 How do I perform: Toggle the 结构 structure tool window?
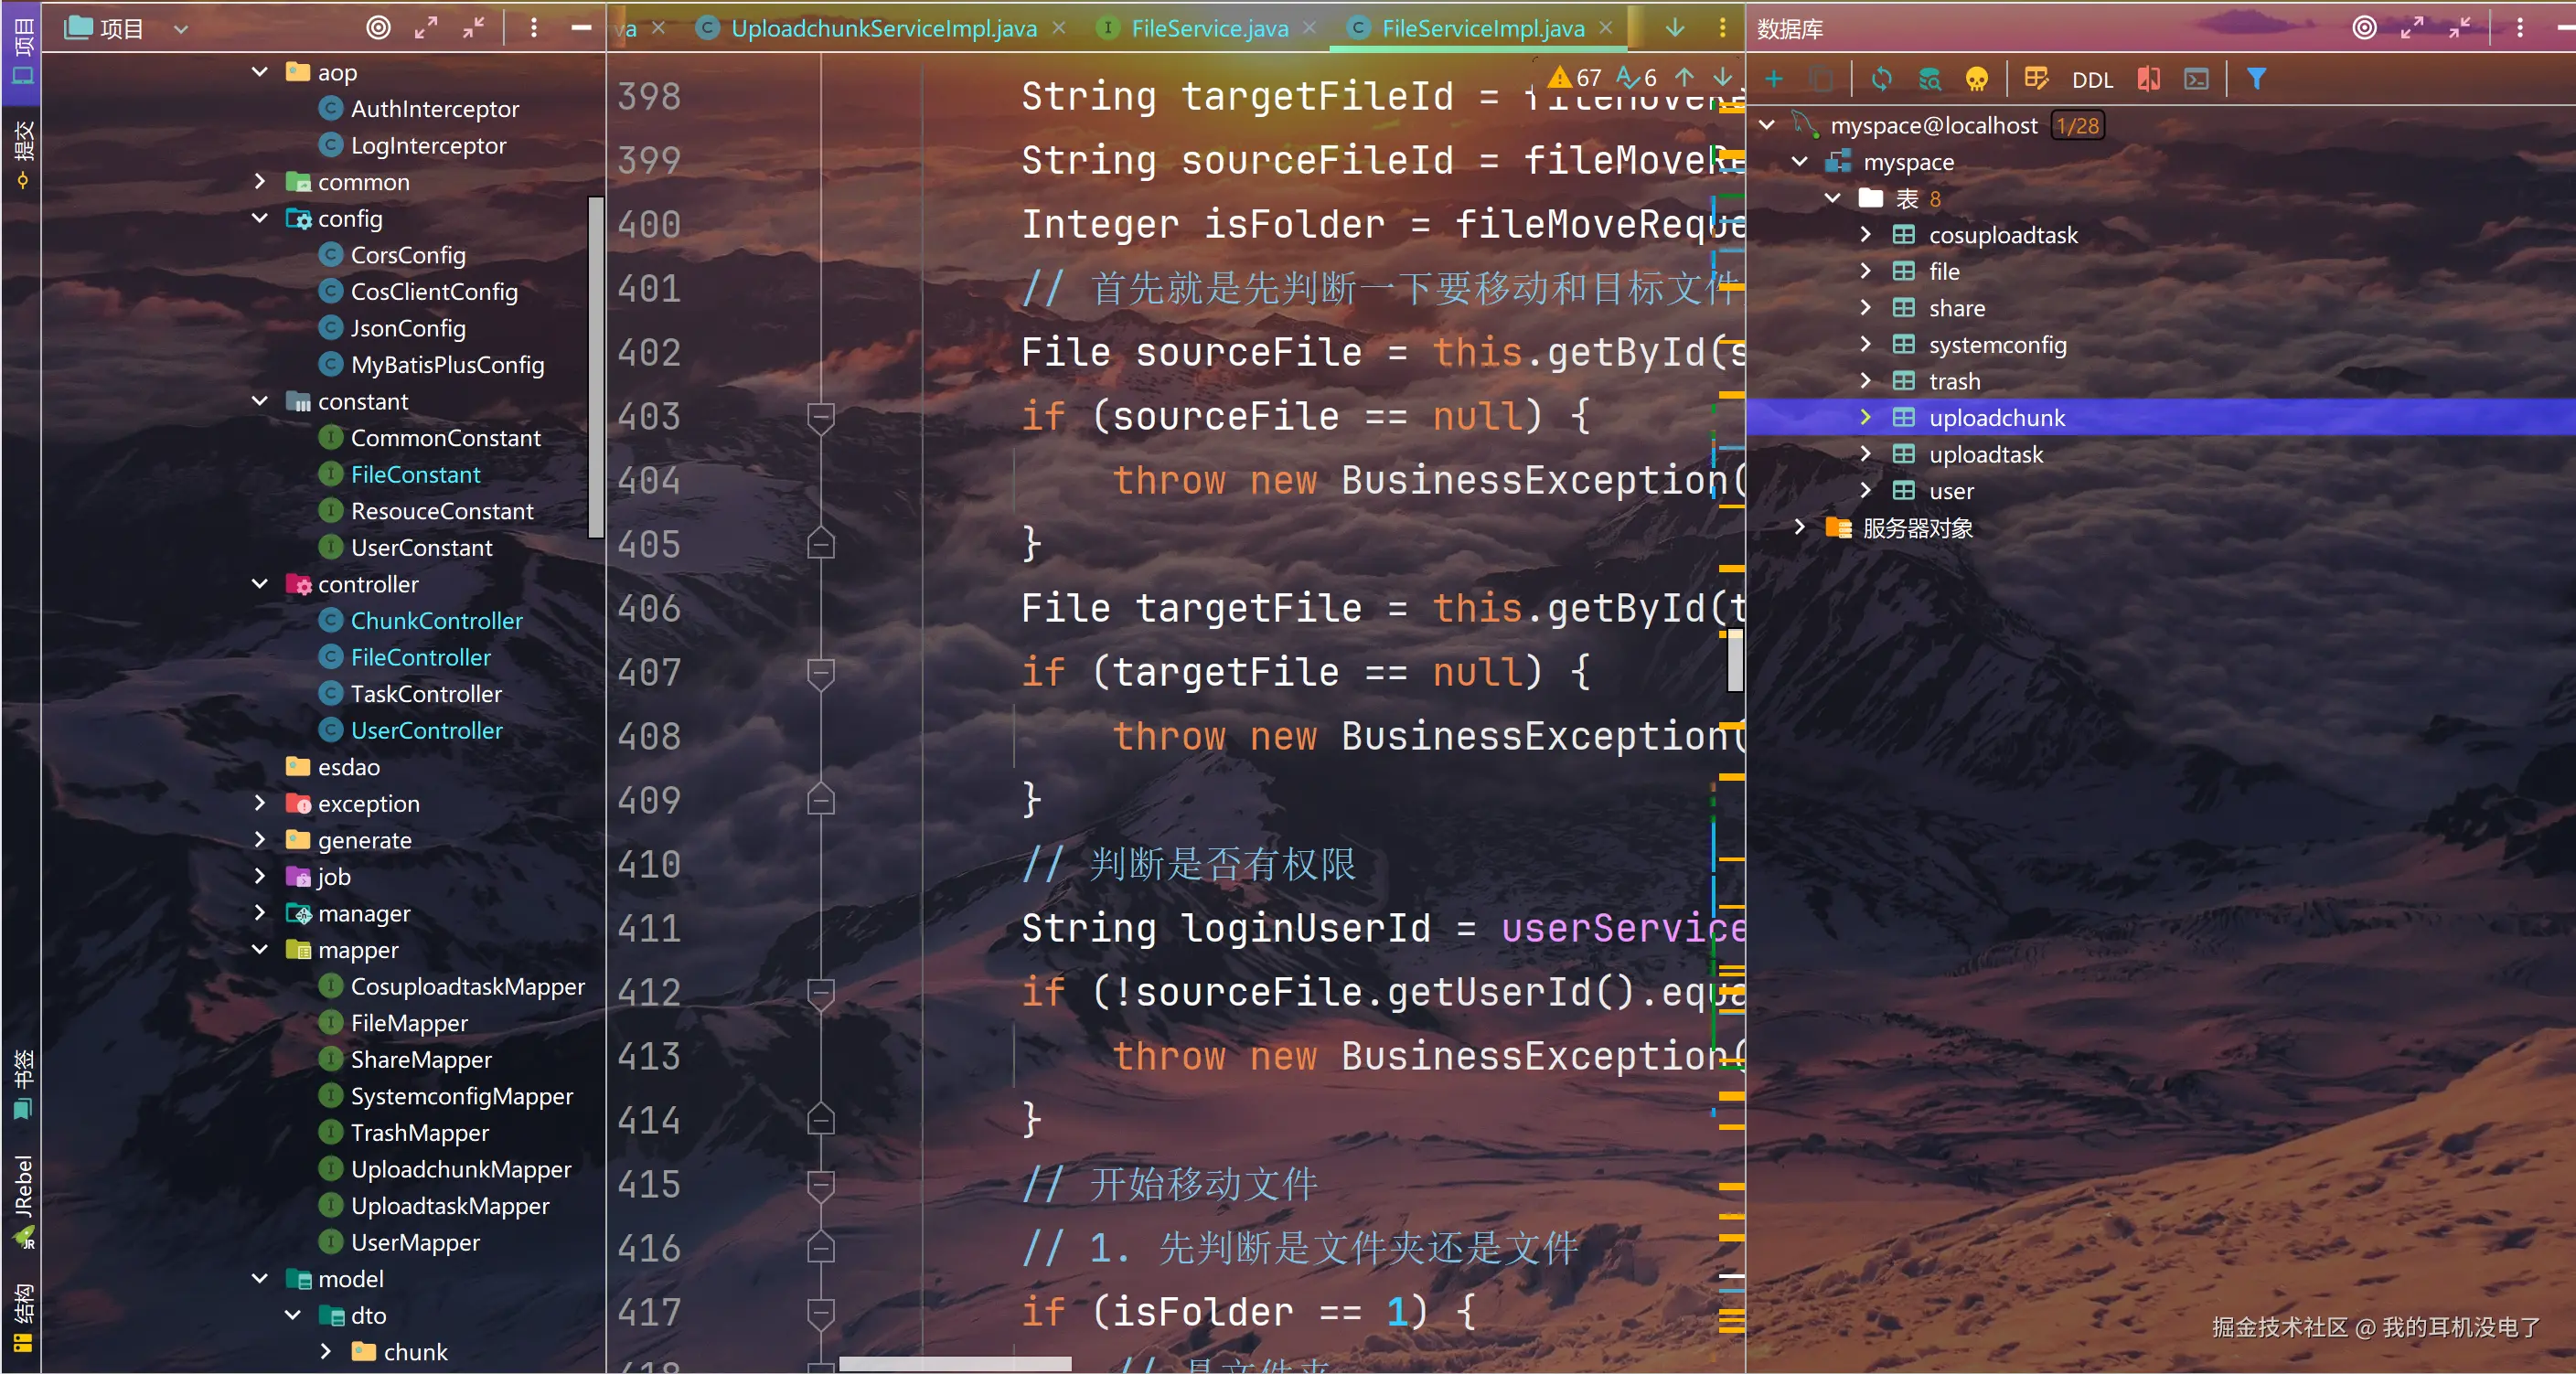tap(22, 1316)
